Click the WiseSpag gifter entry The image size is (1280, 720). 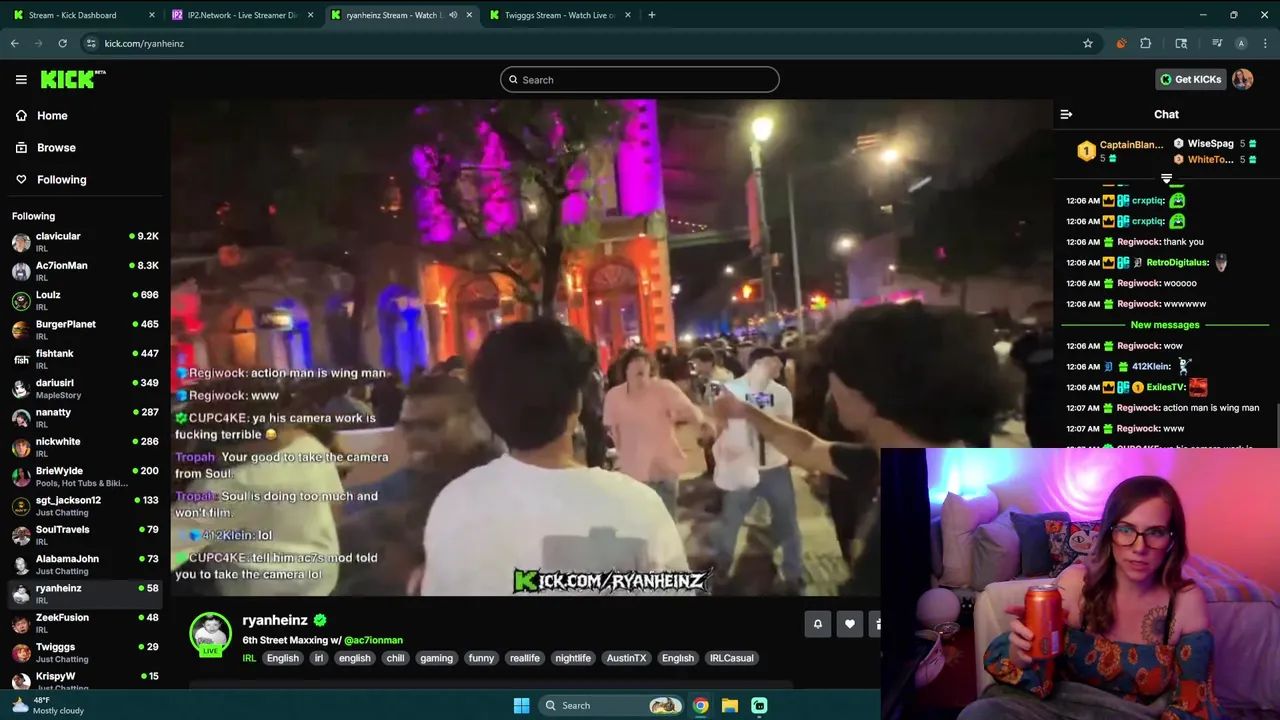pyautogui.click(x=1214, y=143)
